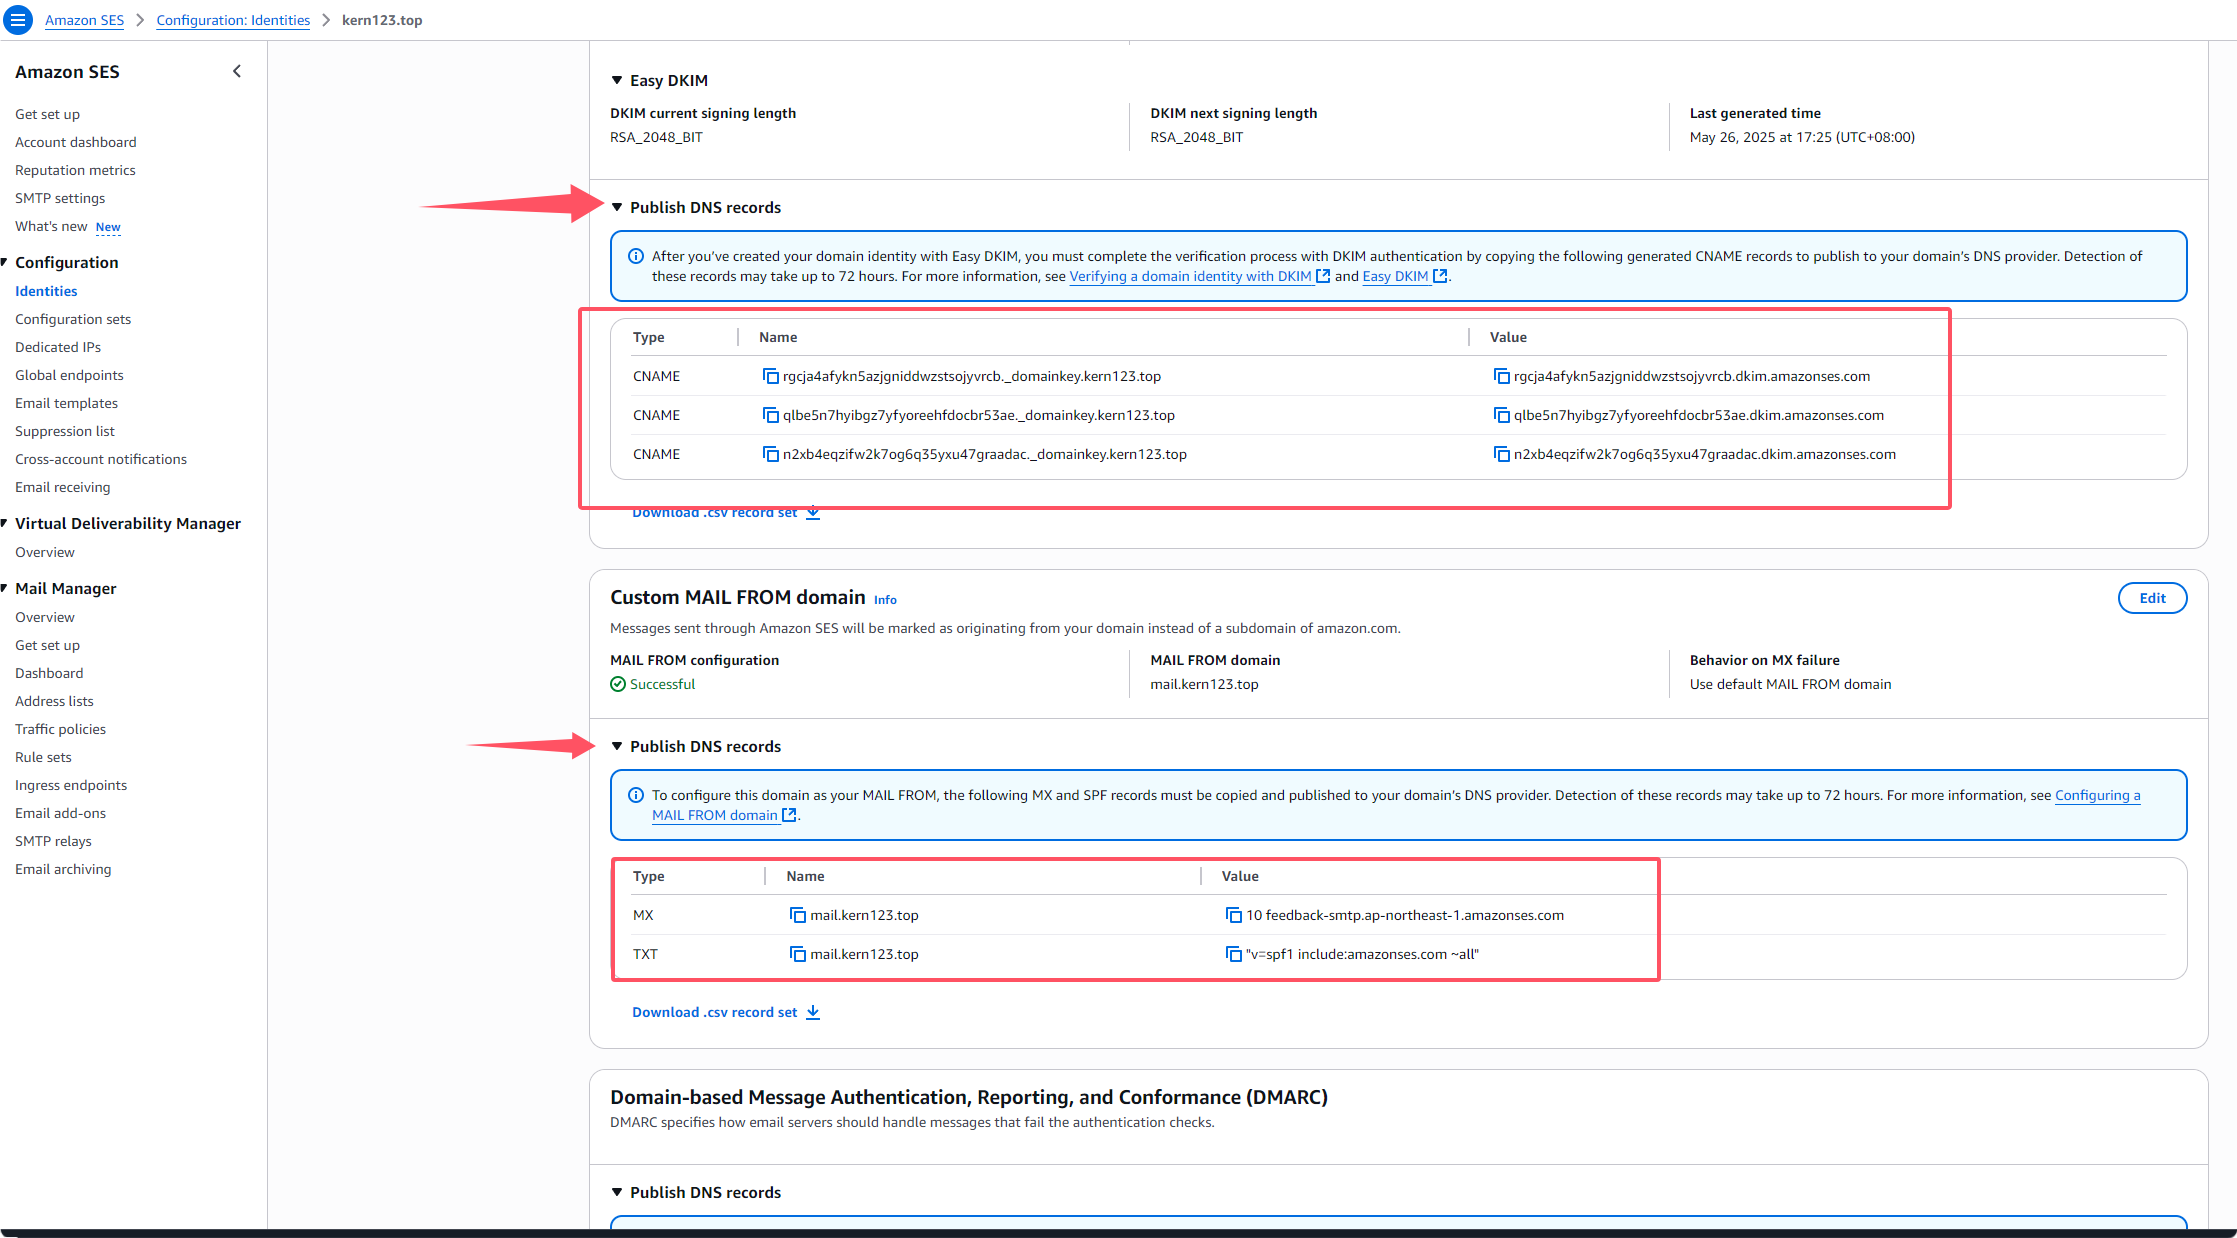Copy the TXT record name mail.kern123.top
The width and height of the screenshot is (2237, 1238).
point(797,954)
